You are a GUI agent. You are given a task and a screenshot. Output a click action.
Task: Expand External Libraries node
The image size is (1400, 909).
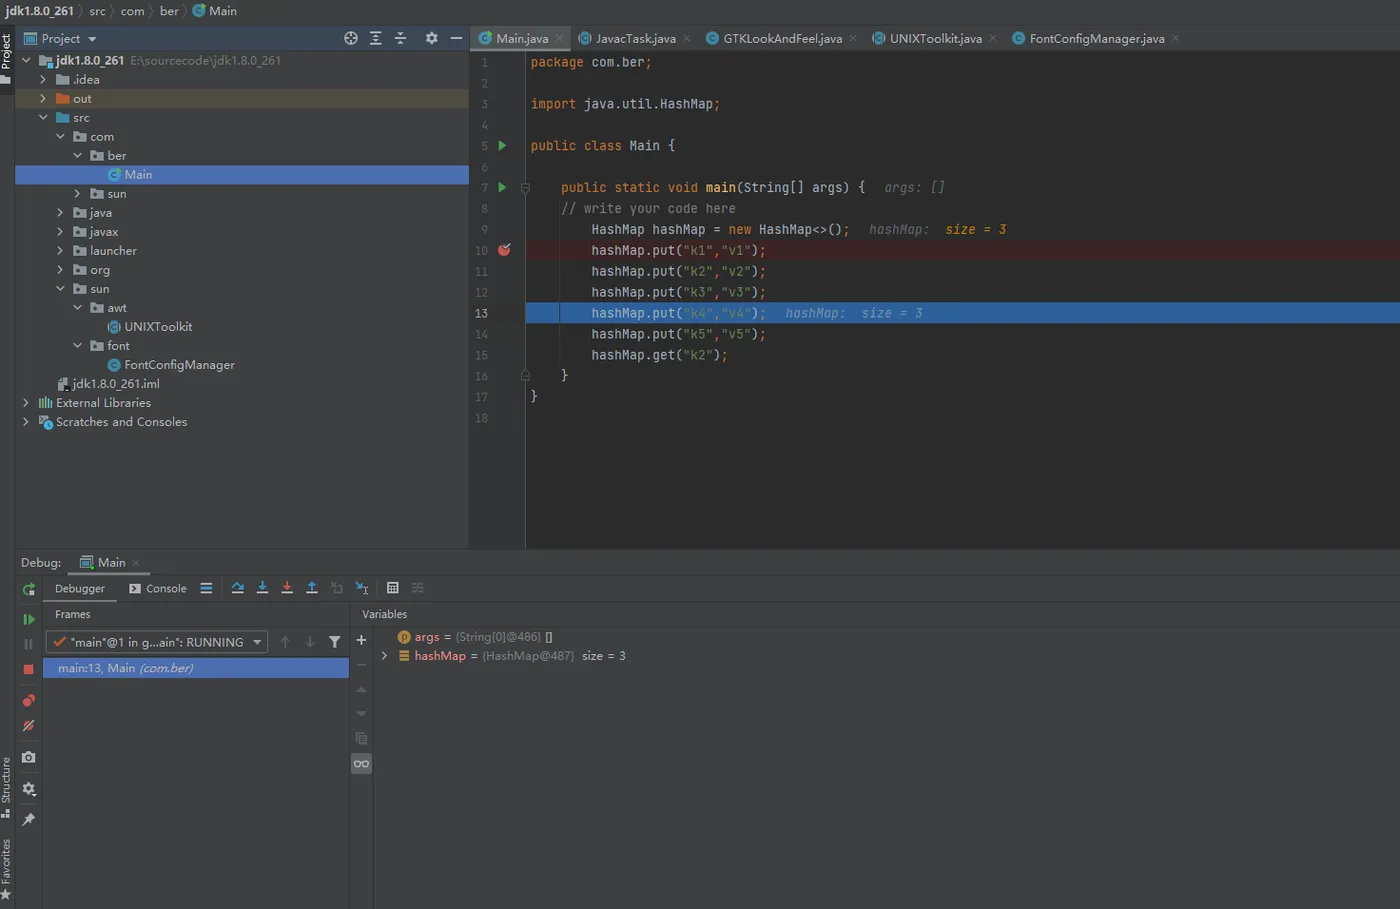[x=26, y=403]
